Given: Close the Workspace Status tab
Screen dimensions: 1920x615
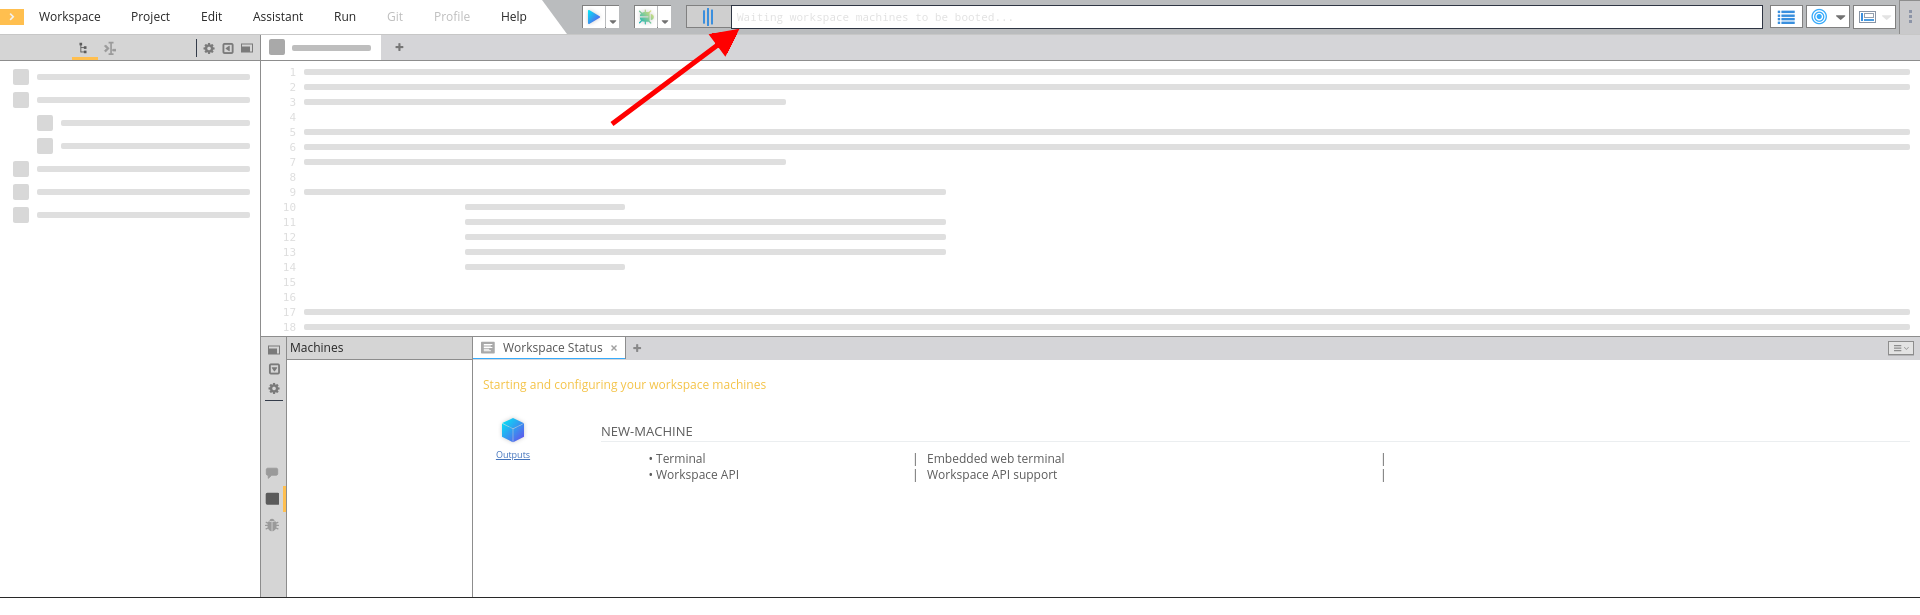Looking at the screenshot, I should coord(614,348).
